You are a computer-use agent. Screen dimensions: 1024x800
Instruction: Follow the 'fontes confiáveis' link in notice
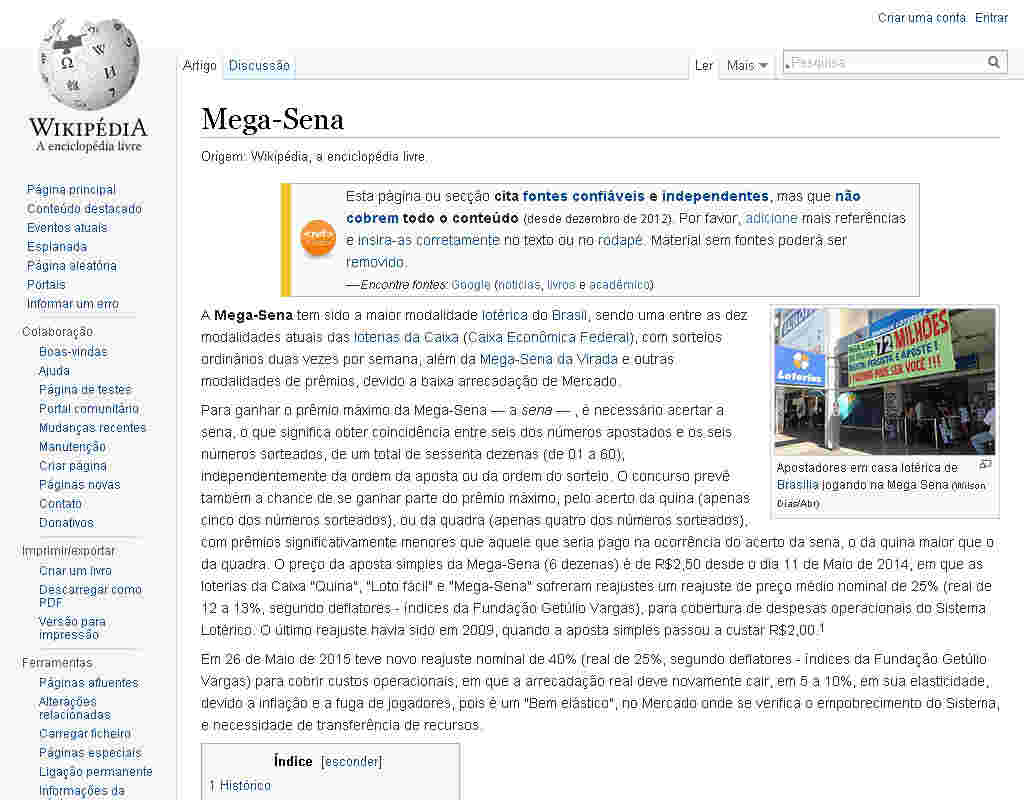(x=583, y=196)
